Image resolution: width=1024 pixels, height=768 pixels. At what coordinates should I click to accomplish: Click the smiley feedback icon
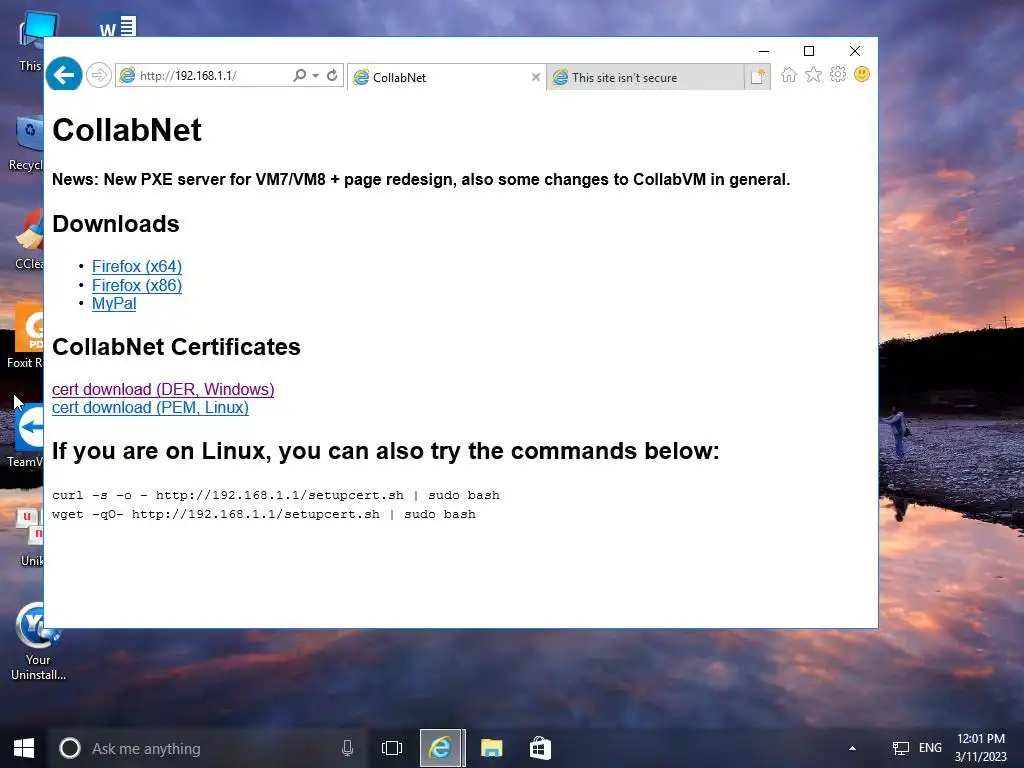pyautogui.click(x=862, y=74)
